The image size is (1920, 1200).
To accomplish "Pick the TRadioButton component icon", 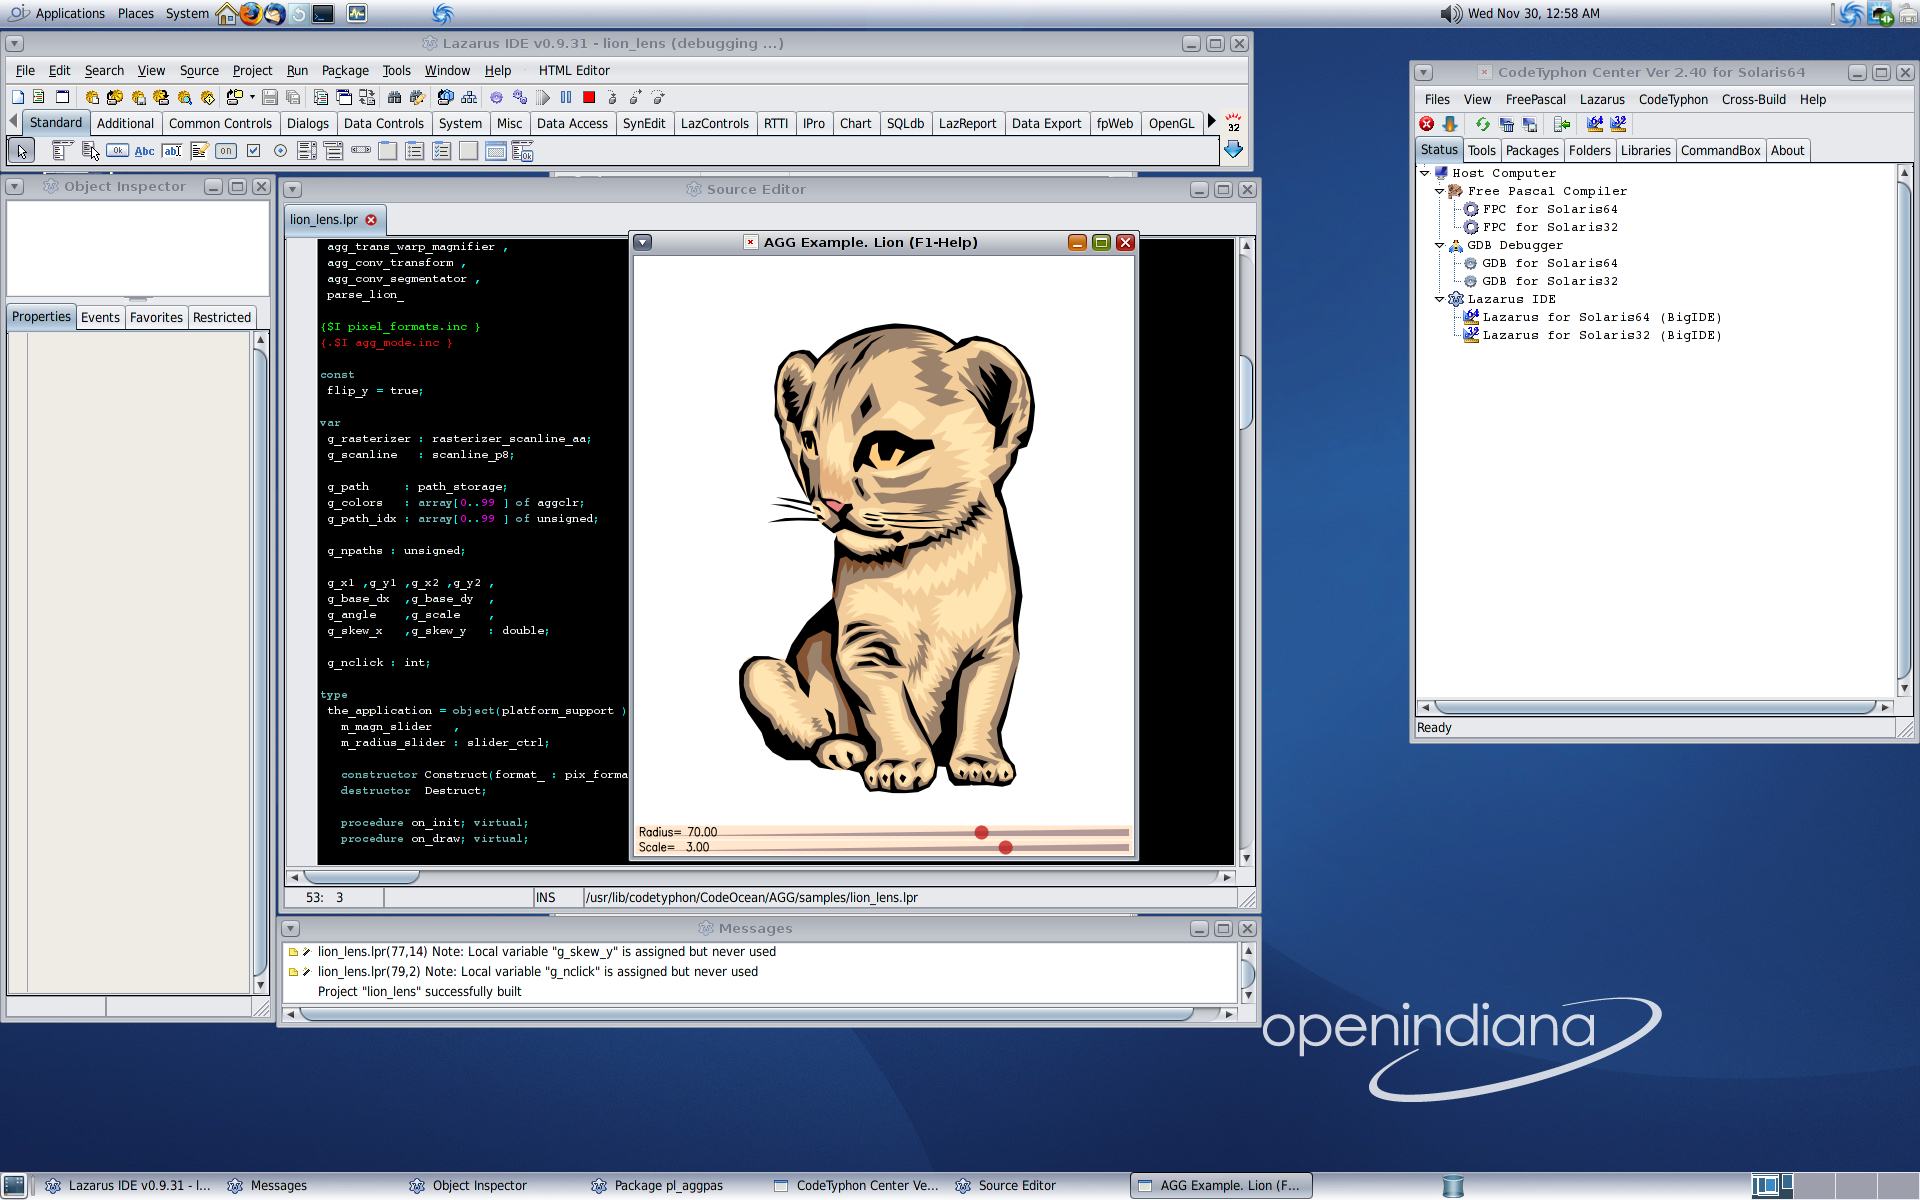I will tap(280, 151).
